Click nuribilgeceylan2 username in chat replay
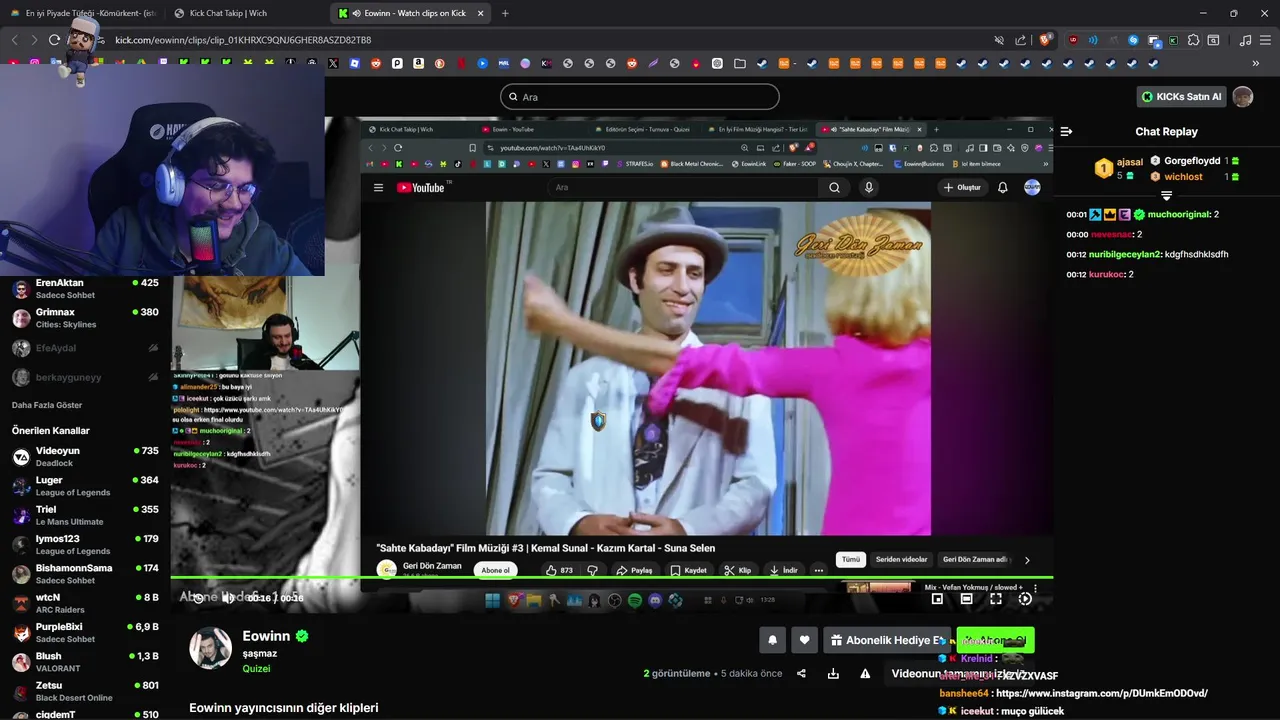The height and width of the screenshot is (720, 1280). [x=1125, y=254]
